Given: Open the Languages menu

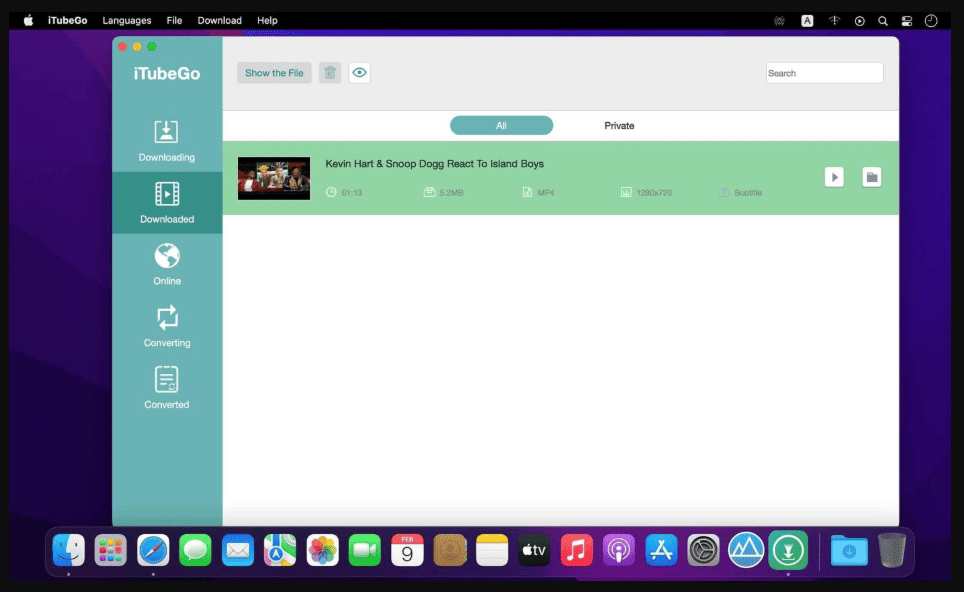Looking at the screenshot, I should click(x=127, y=20).
